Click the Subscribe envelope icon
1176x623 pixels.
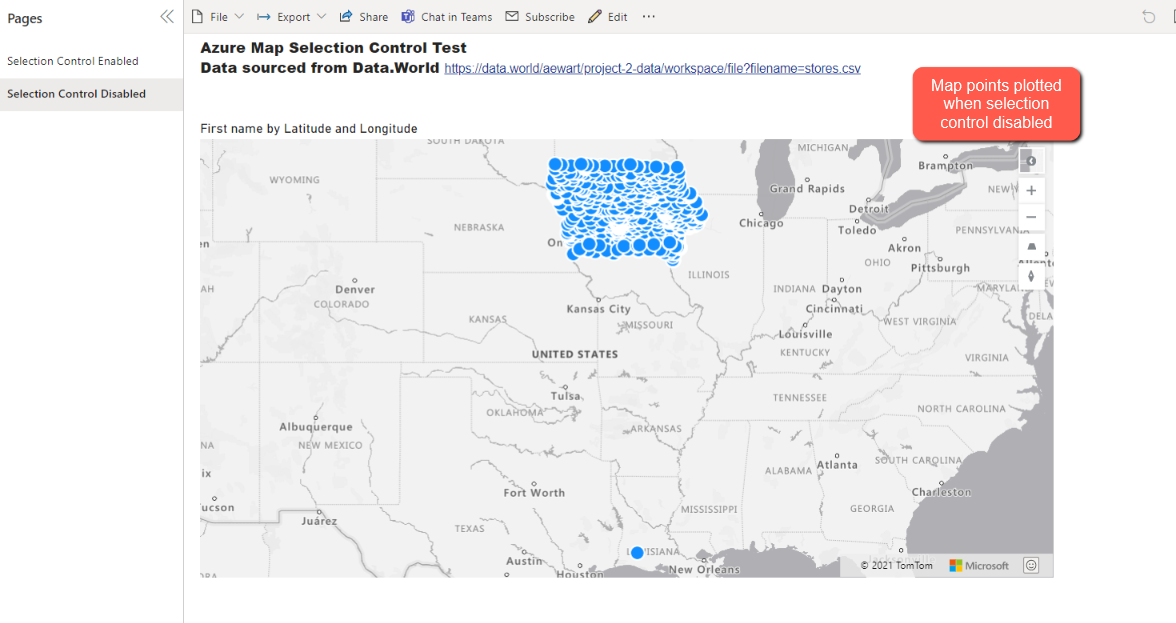click(x=512, y=16)
